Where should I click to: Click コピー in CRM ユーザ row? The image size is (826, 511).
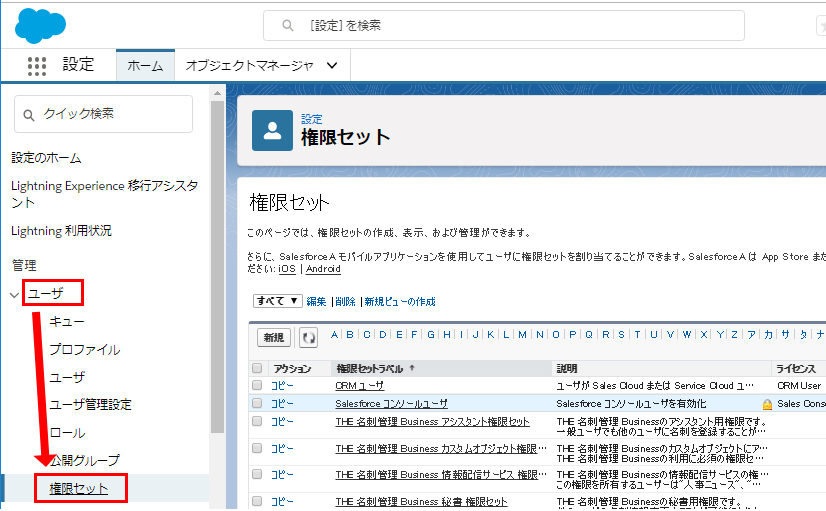(x=282, y=386)
